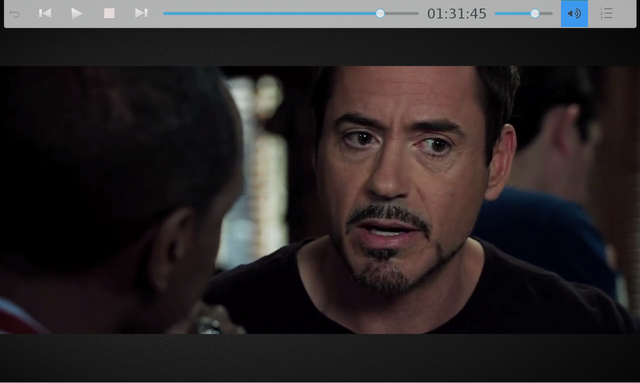The height and width of the screenshot is (383, 640).
Task: Lower volume by clicking the blue volume portion
Action: [513, 13]
